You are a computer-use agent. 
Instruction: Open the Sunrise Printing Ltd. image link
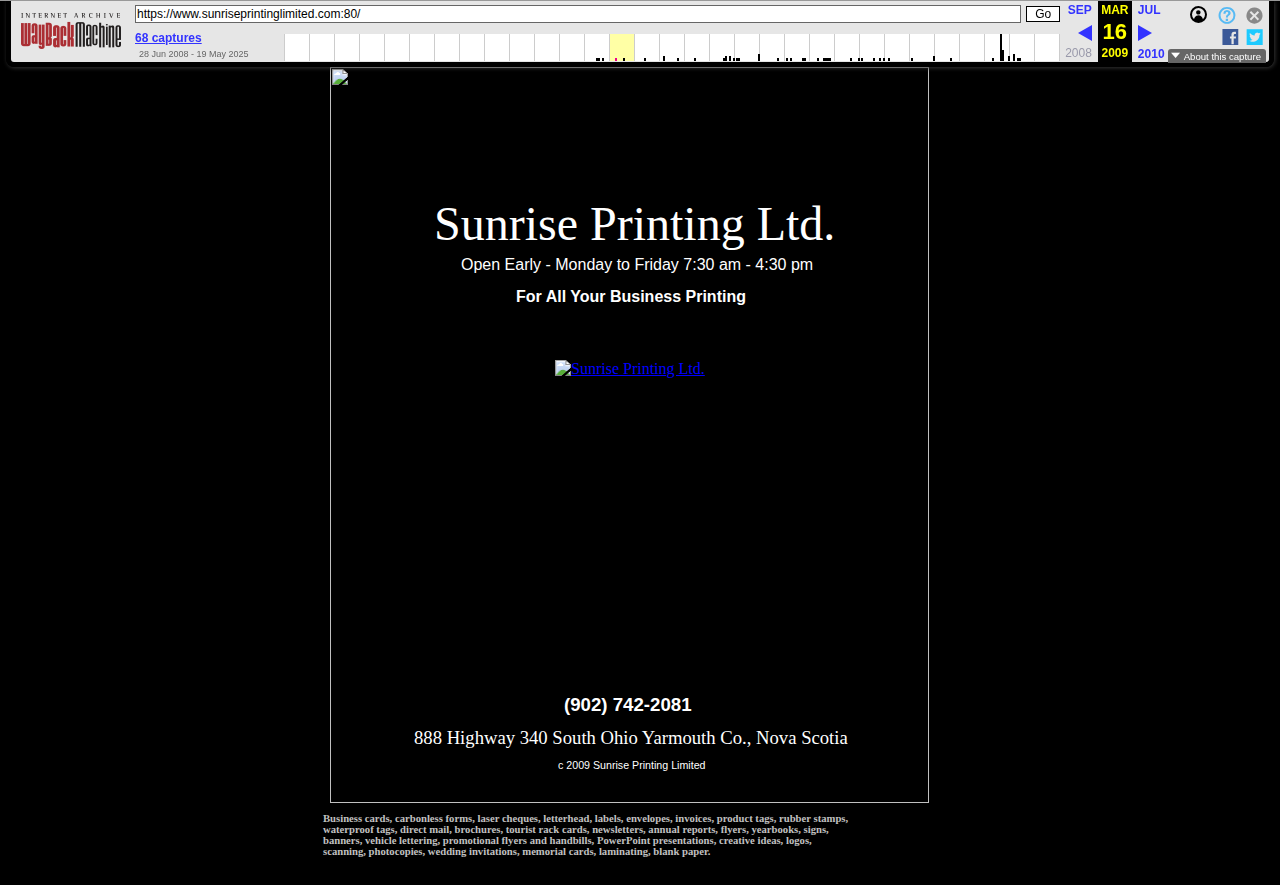(x=629, y=369)
